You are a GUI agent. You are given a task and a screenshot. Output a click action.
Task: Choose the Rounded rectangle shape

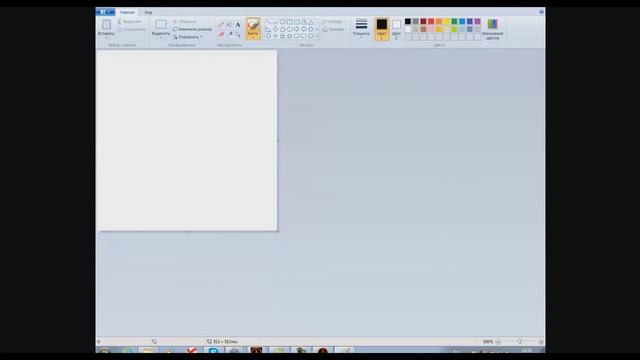coord(297,22)
